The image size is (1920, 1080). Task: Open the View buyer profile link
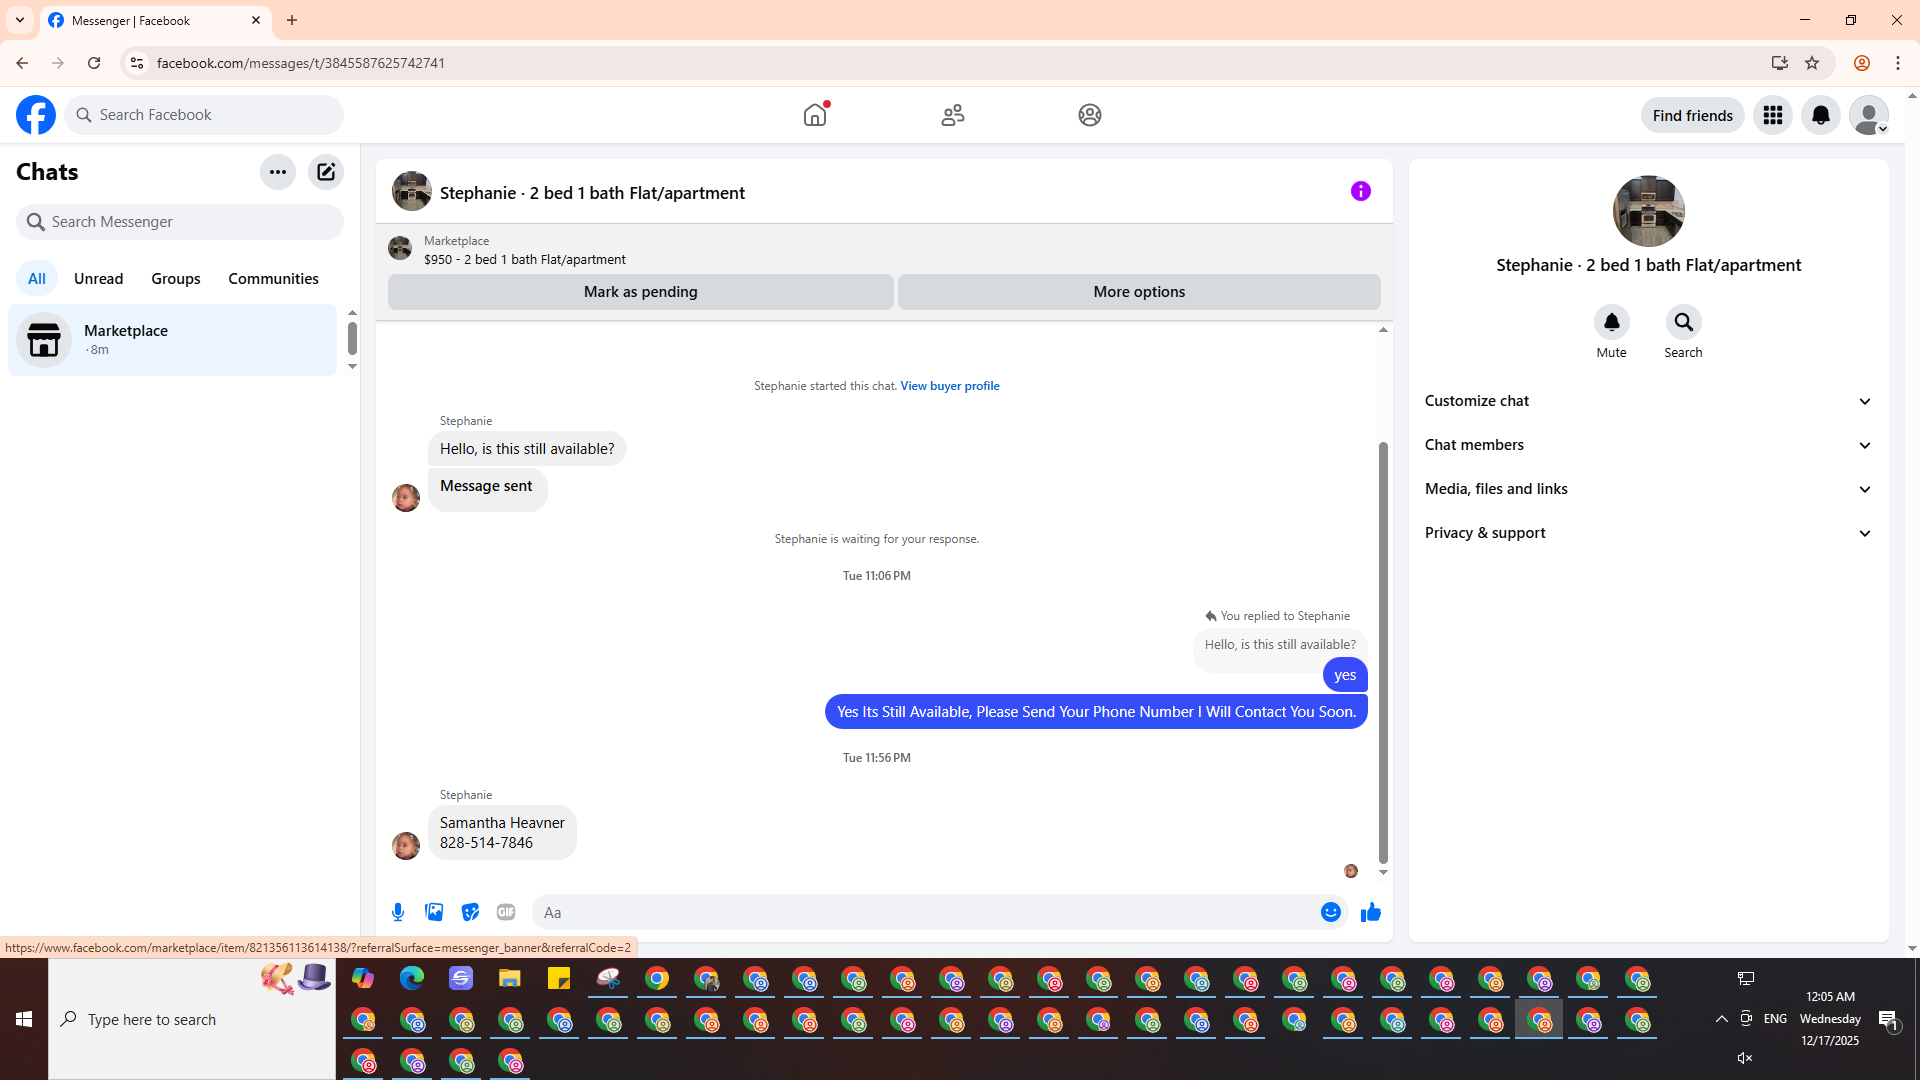coord(950,386)
